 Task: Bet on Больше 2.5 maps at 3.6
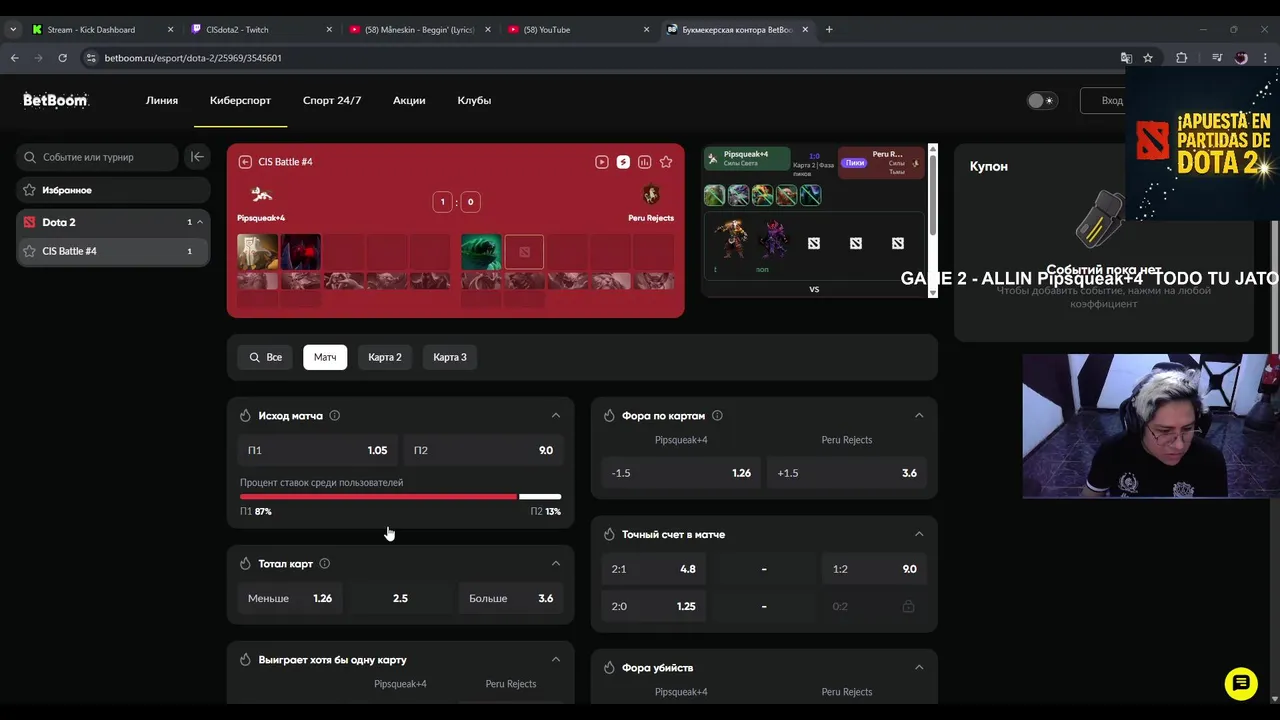(511, 598)
